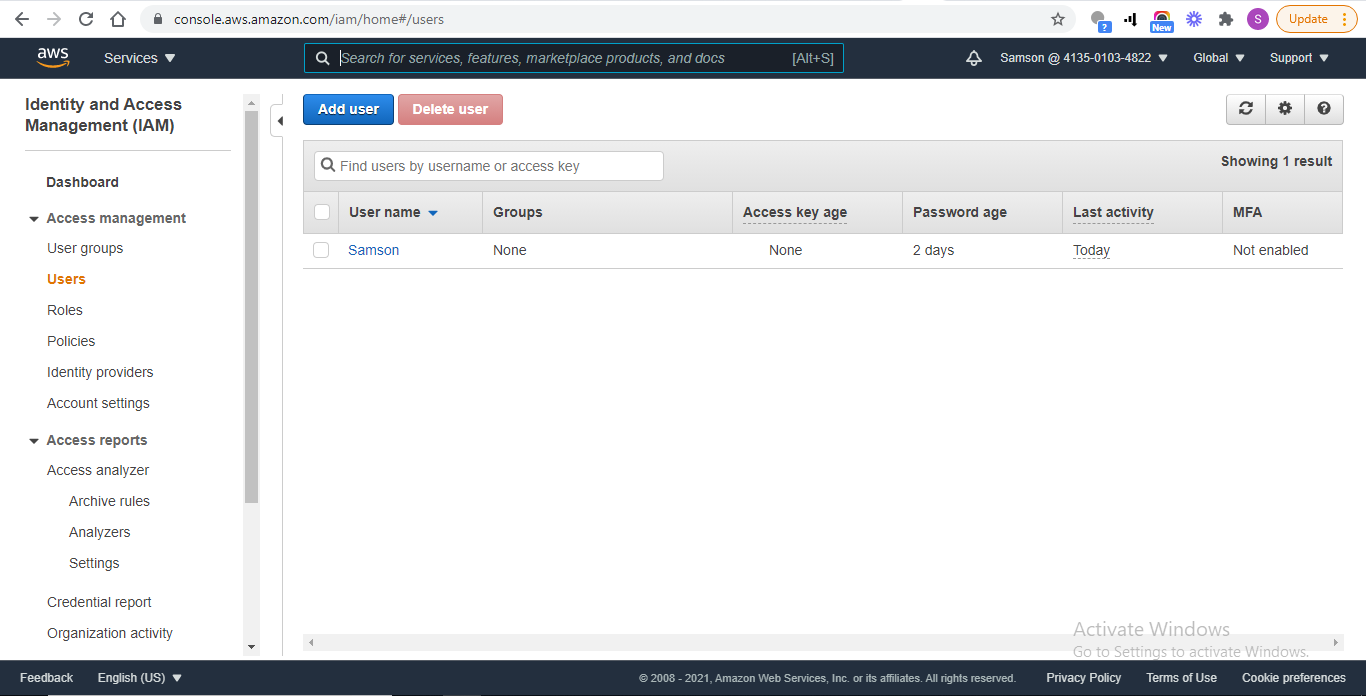Expand the Samson account menu

[1084, 58]
